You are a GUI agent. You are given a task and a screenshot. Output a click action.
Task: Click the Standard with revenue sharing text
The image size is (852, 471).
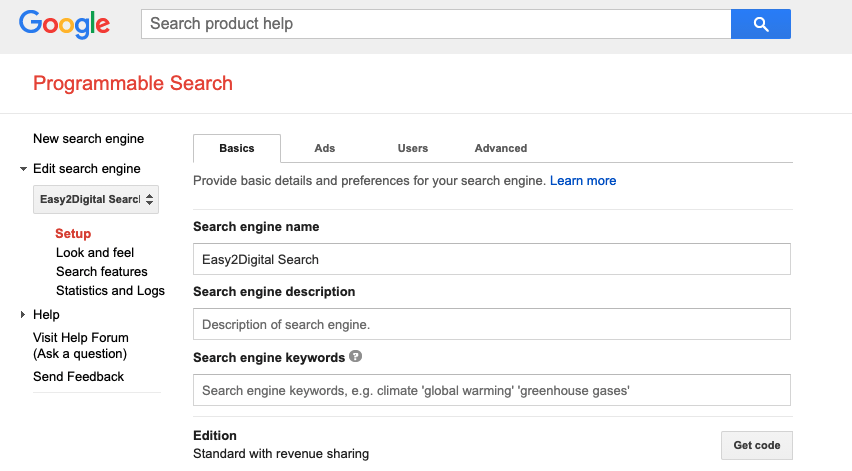coord(281,454)
